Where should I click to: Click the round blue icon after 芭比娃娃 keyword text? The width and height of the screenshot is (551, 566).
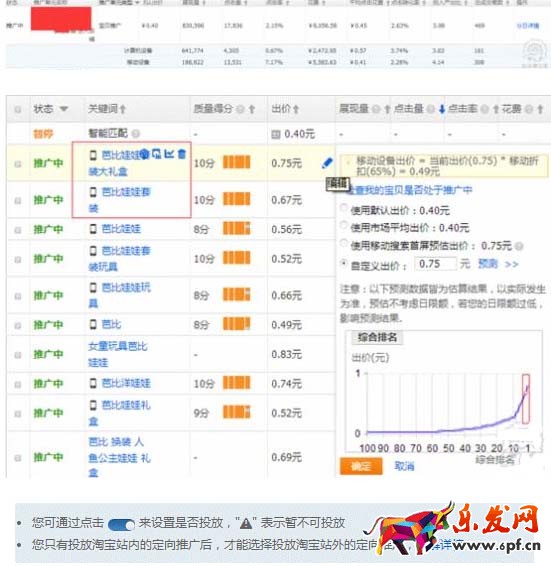click(144, 154)
